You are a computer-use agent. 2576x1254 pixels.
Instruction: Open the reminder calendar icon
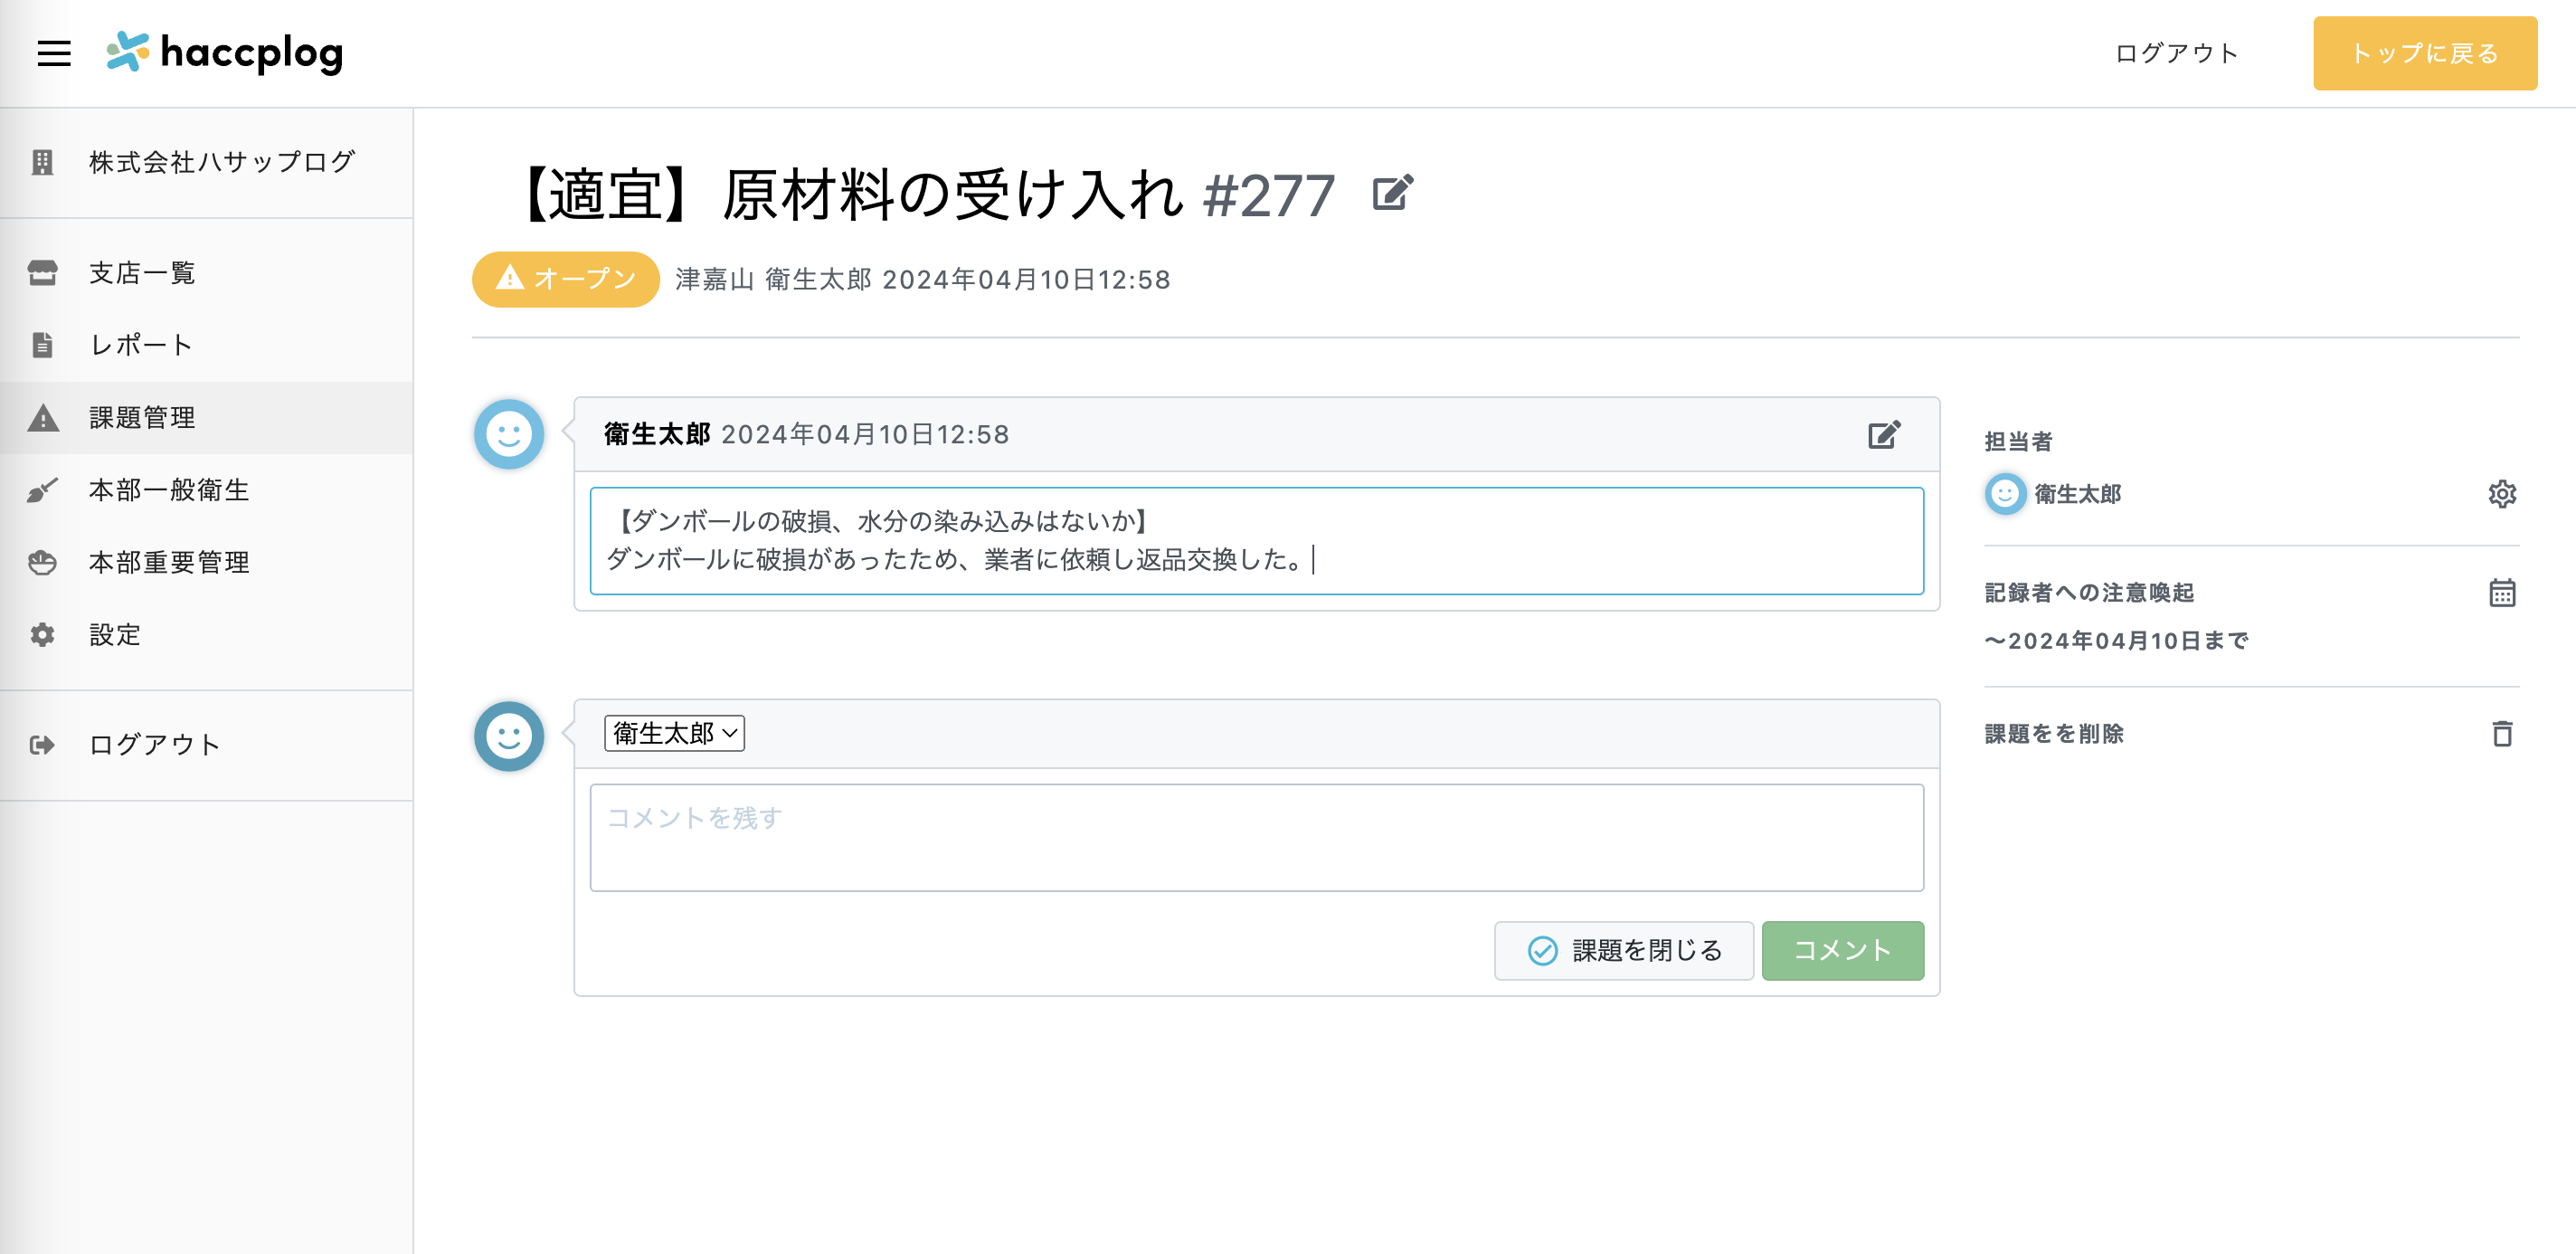(2502, 593)
